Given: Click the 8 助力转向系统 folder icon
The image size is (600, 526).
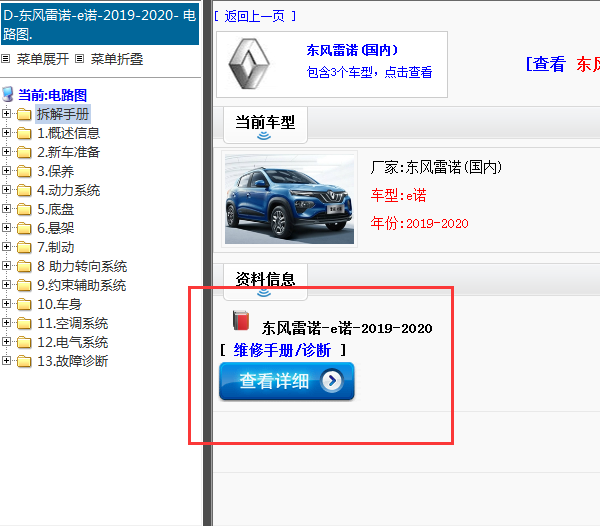Looking at the screenshot, I should [x=24, y=266].
